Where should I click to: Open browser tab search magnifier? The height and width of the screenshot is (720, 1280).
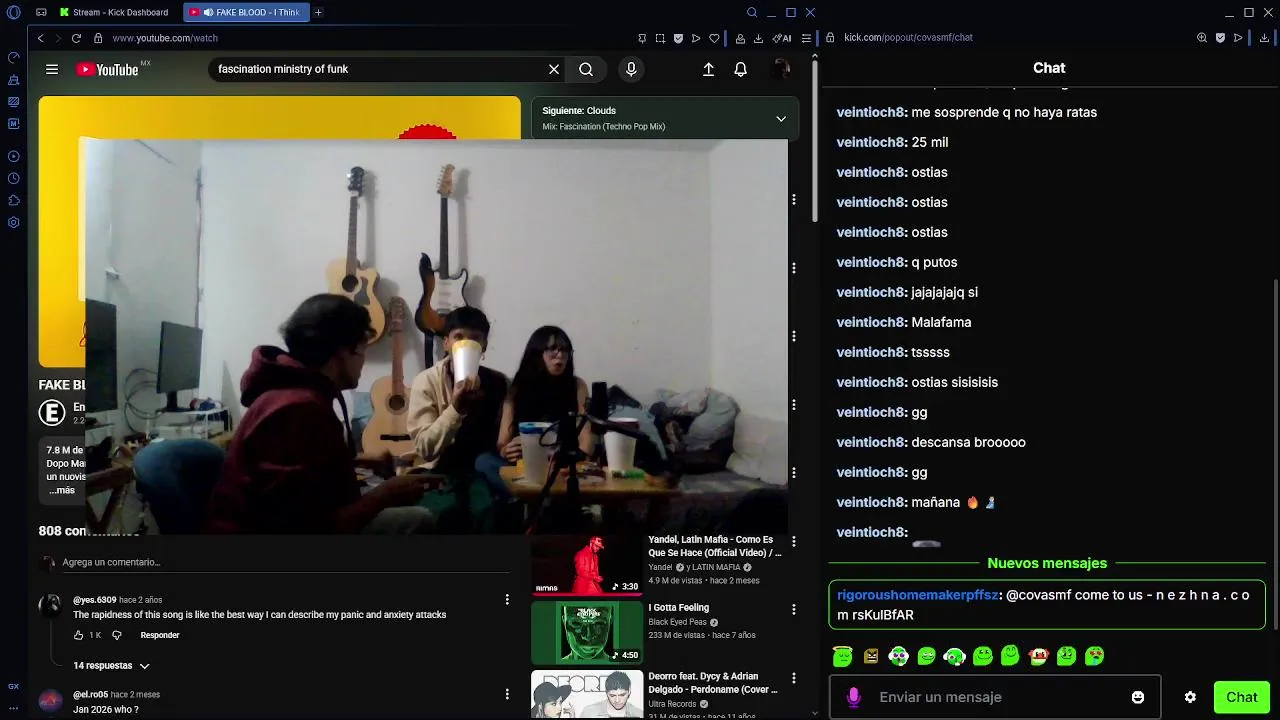(x=752, y=12)
